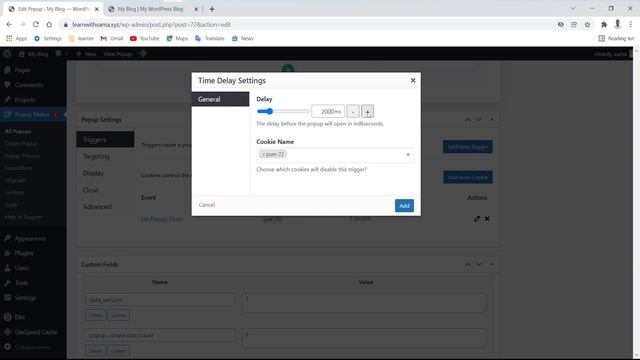The image size is (640, 360).
Task: Bookmark this page with star icon
Action: pos(587,24)
